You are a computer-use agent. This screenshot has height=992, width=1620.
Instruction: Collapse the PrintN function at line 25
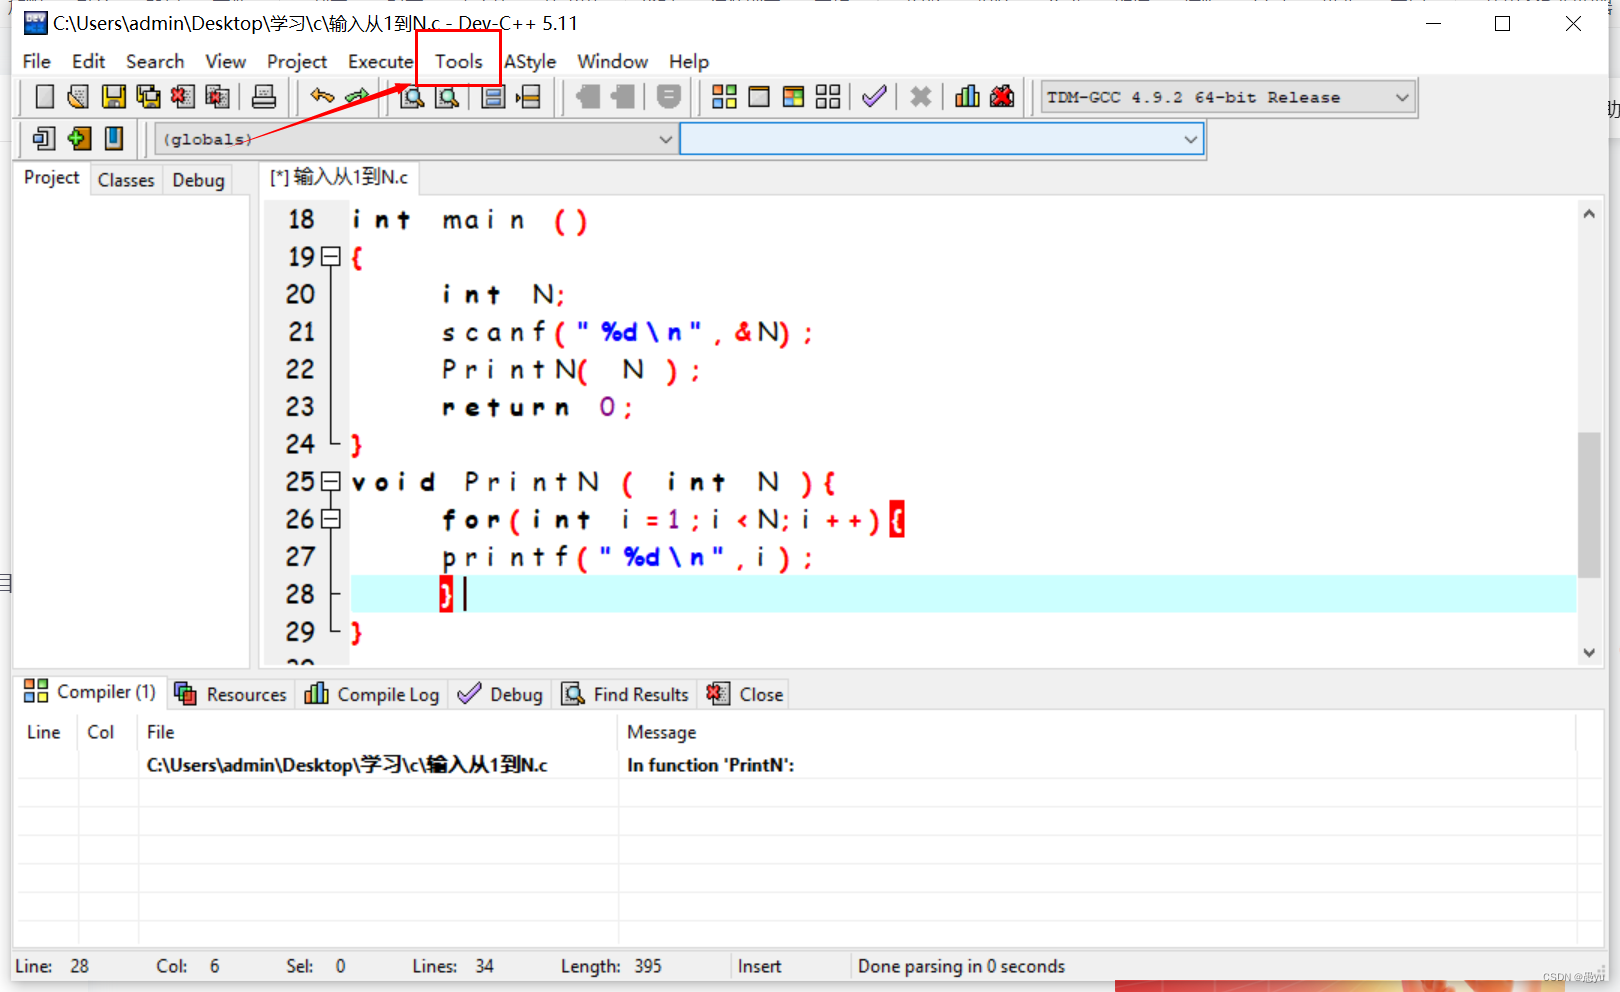click(x=331, y=481)
